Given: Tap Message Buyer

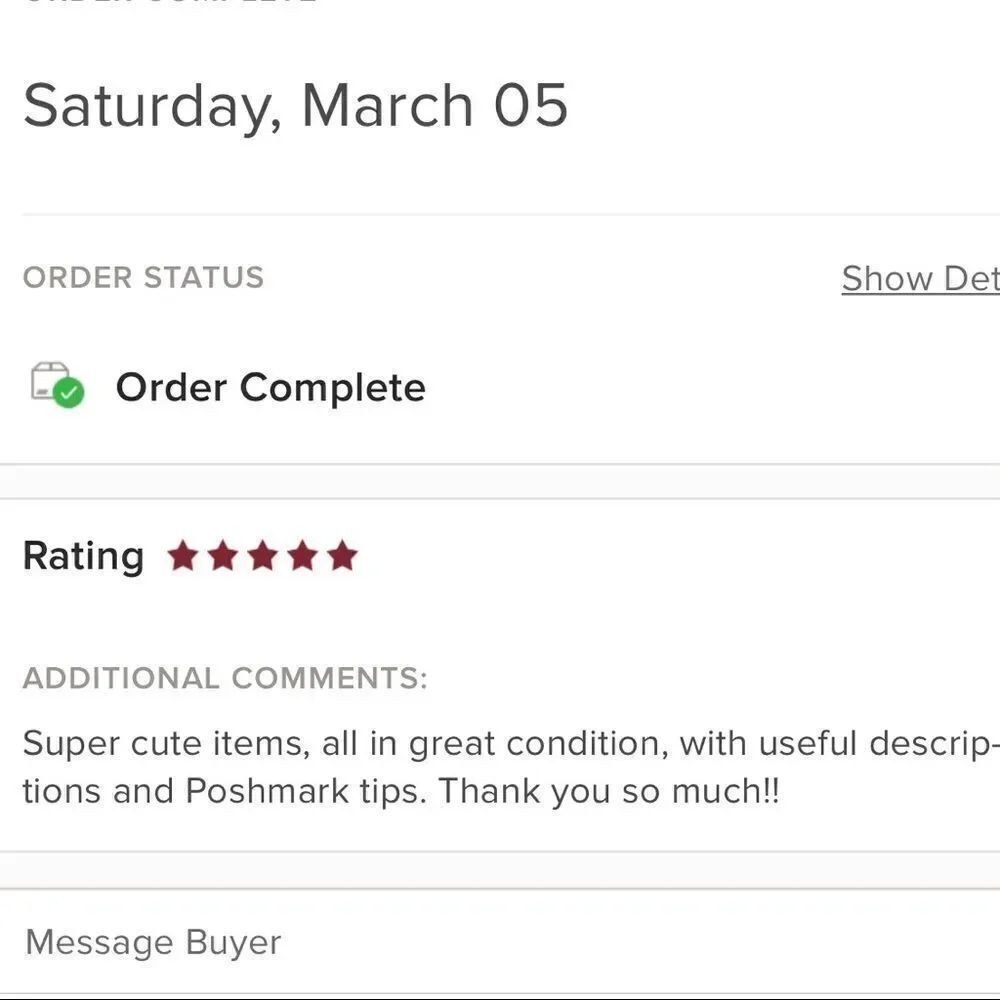Looking at the screenshot, I should tap(153, 943).
